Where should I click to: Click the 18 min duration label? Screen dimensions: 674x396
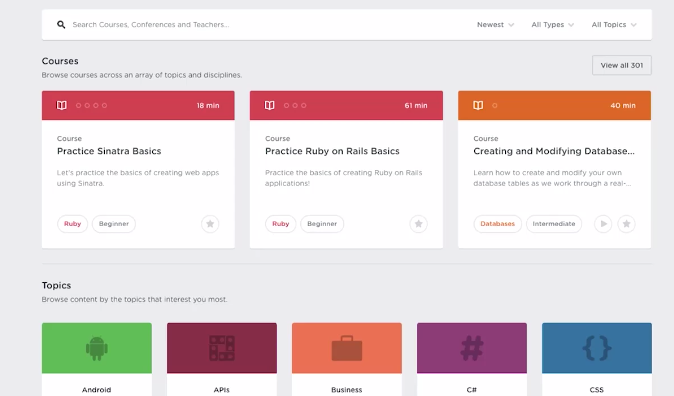pos(208,105)
